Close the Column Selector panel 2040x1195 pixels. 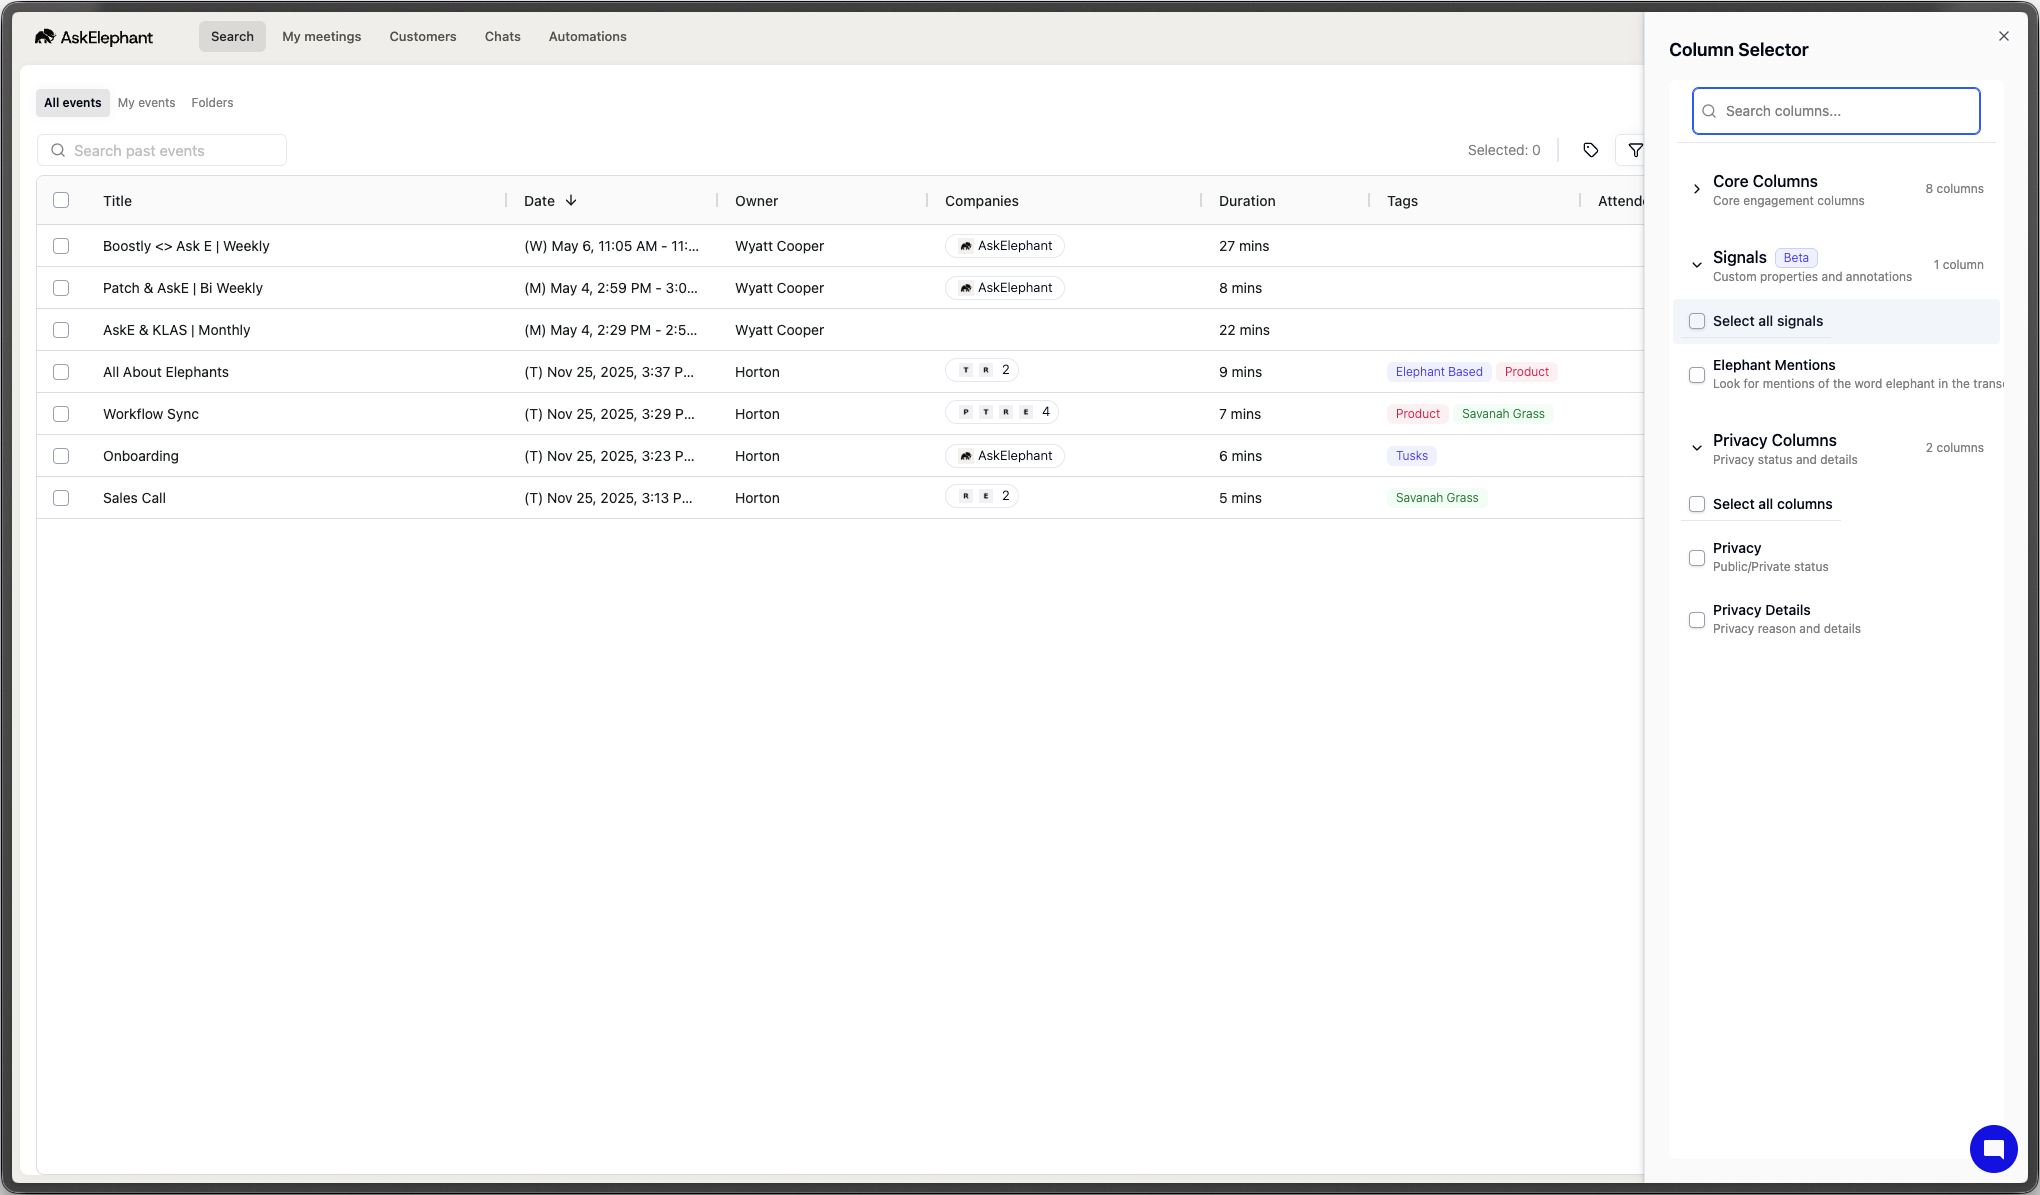pyautogui.click(x=2003, y=36)
